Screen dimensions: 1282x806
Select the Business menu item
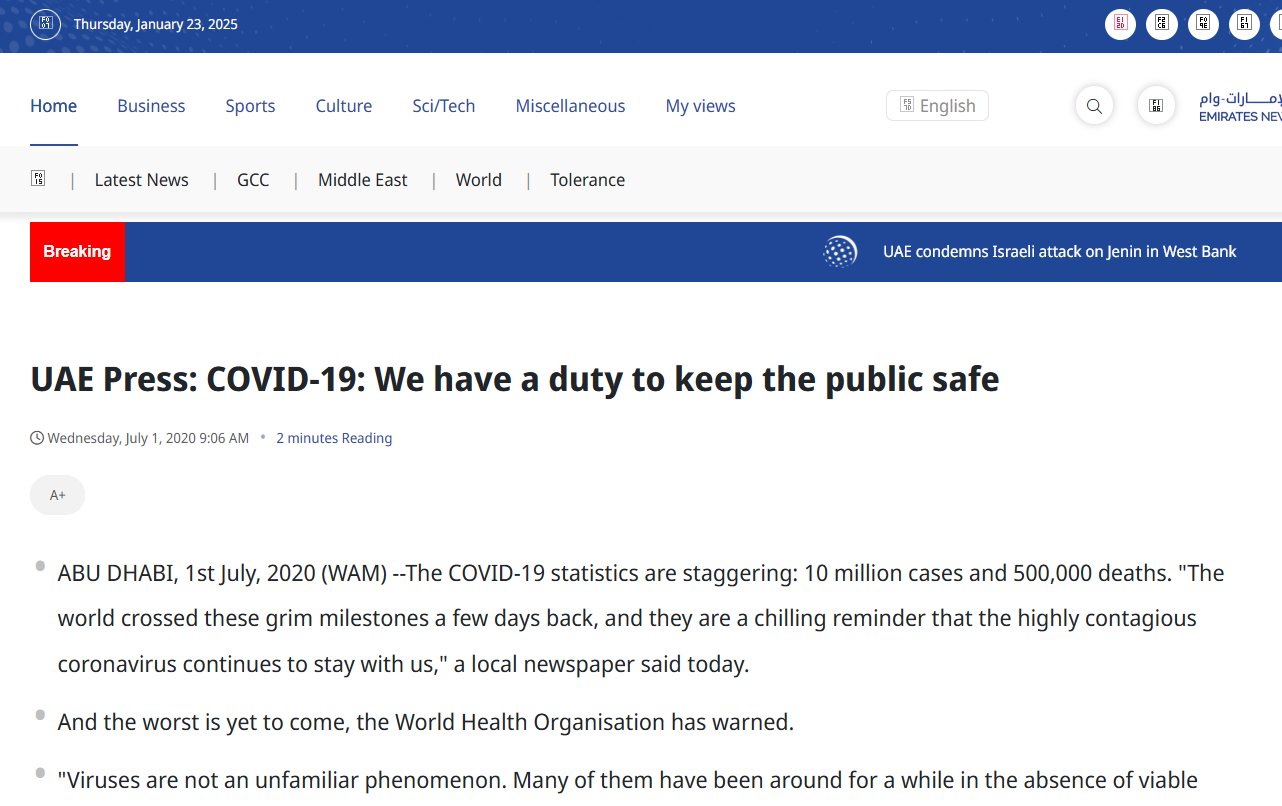click(x=151, y=106)
